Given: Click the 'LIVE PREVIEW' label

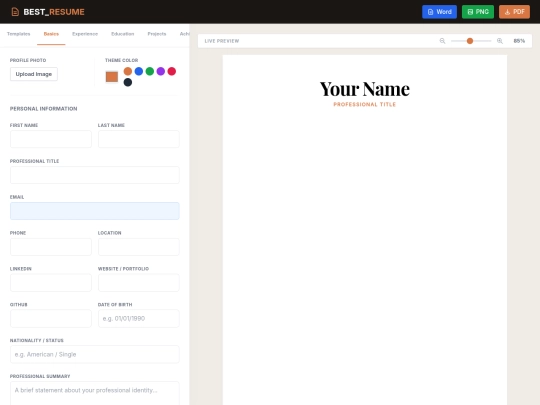Looking at the screenshot, I should coord(222,41).
